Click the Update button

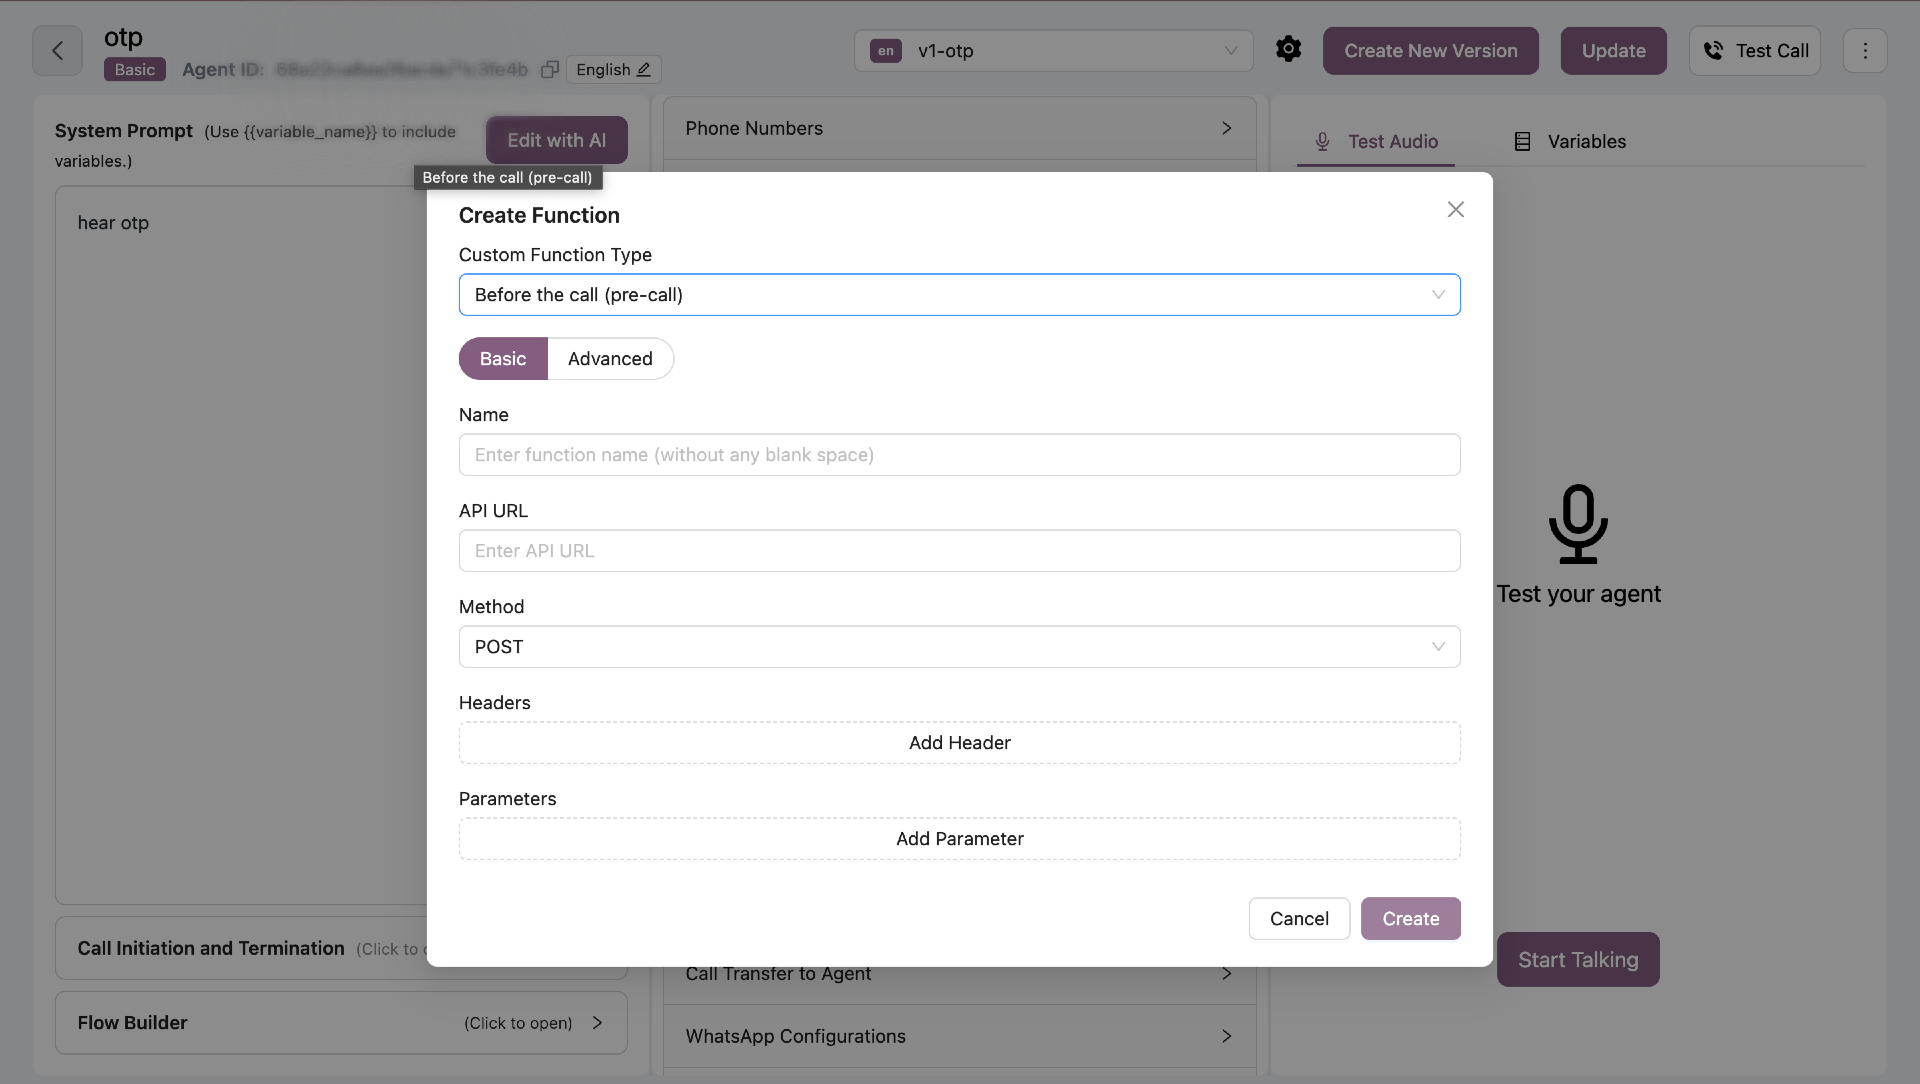tap(1613, 51)
